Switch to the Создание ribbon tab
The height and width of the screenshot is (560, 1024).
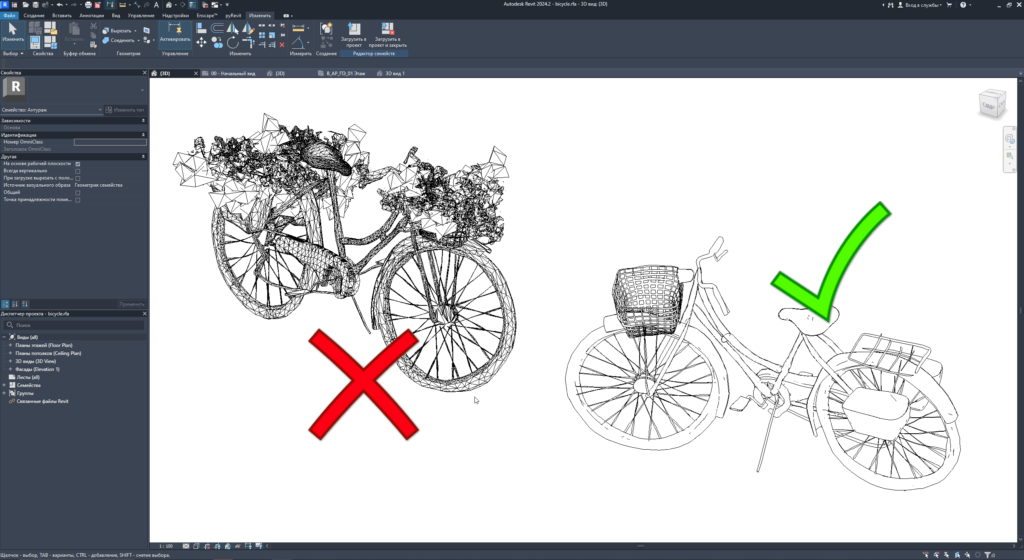tap(34, 15)
